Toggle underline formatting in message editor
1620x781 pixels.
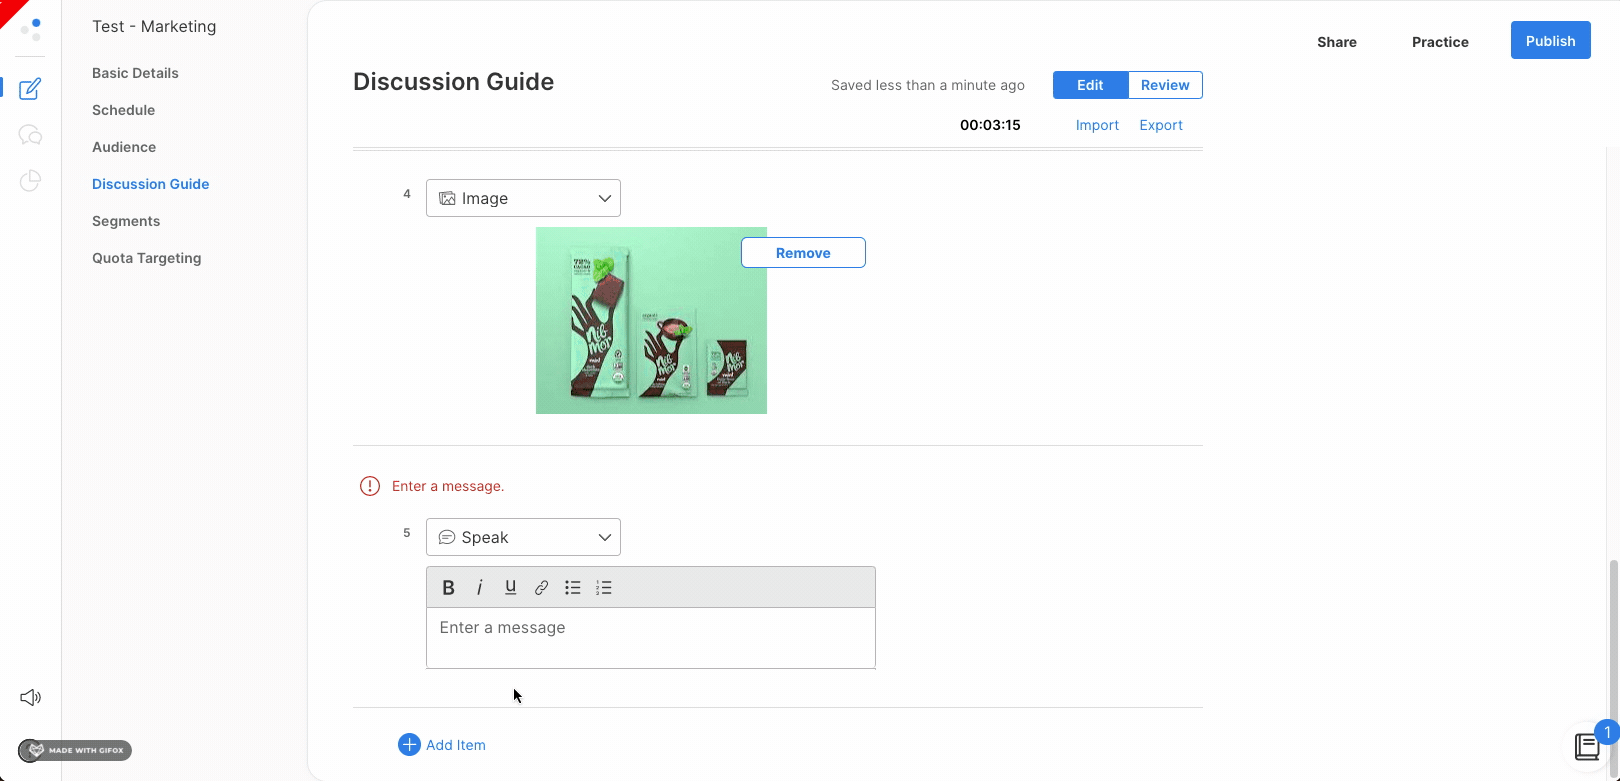tap(510, 587)
